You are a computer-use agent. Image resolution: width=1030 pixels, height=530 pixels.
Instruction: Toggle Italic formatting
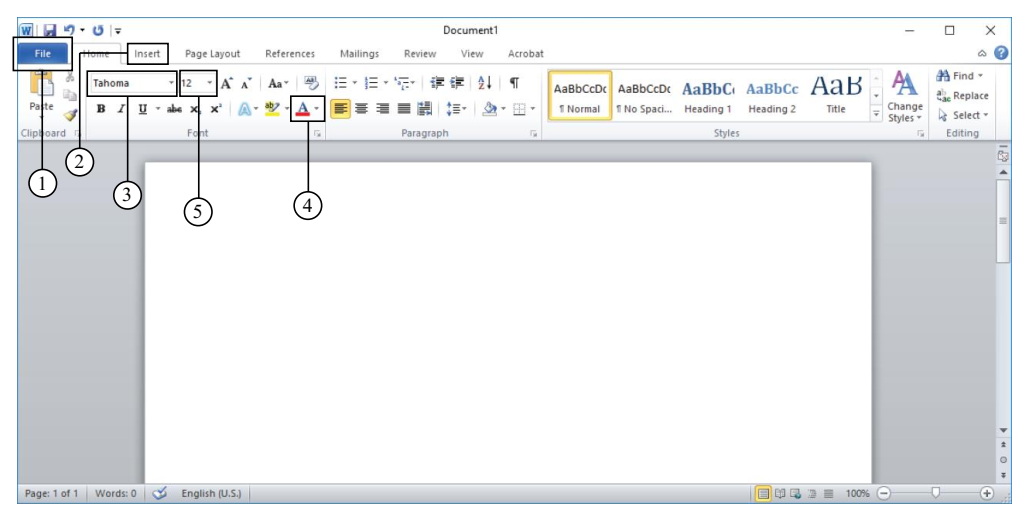coord(121,109)
